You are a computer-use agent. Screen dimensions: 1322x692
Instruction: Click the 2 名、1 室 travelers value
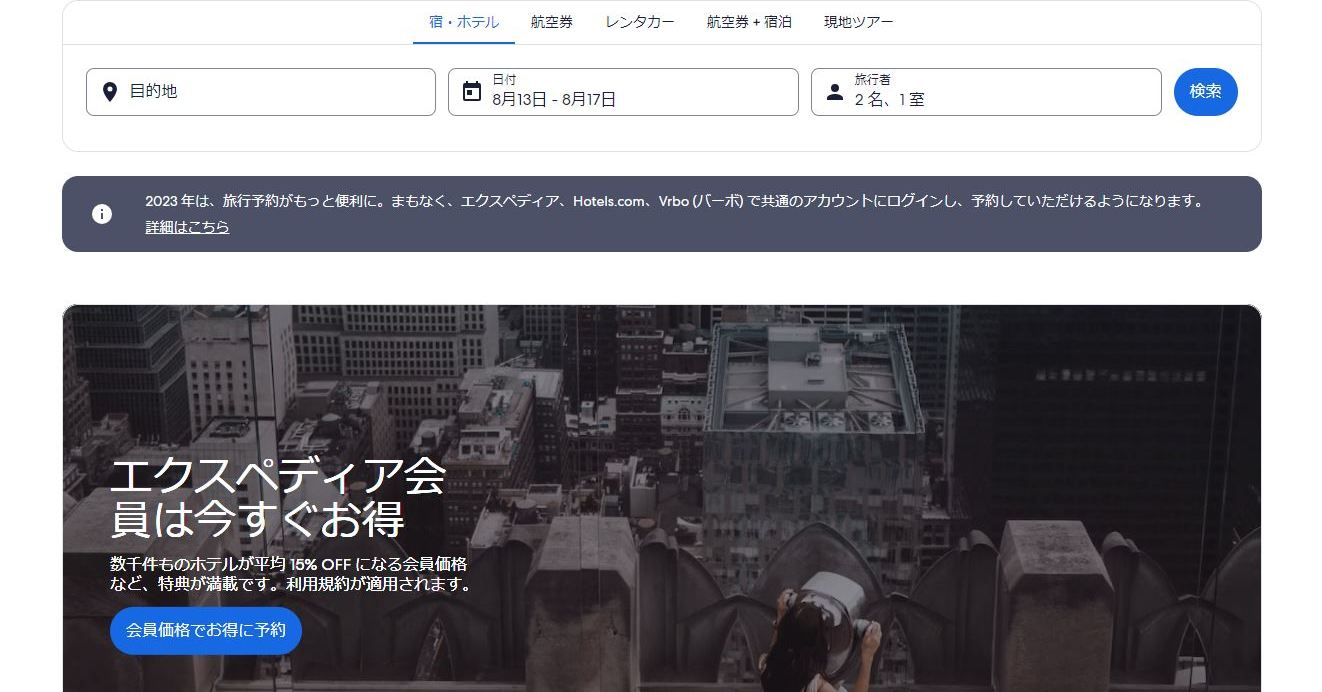coord(889,100)
